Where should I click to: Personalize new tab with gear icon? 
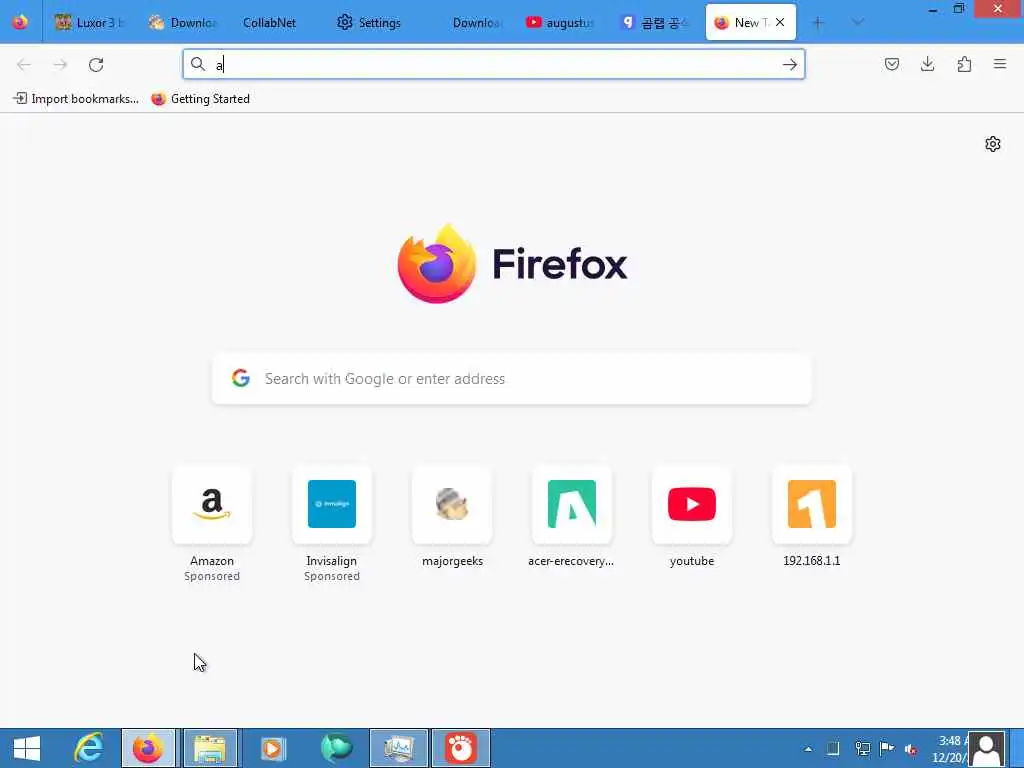pyautogui.click(x=993, y=144)
